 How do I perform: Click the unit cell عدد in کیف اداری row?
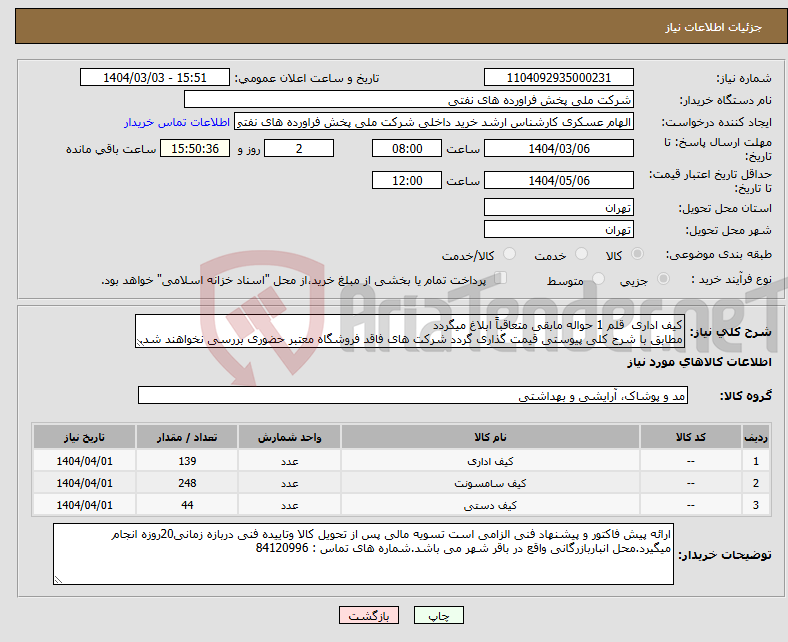coord(289,461)
